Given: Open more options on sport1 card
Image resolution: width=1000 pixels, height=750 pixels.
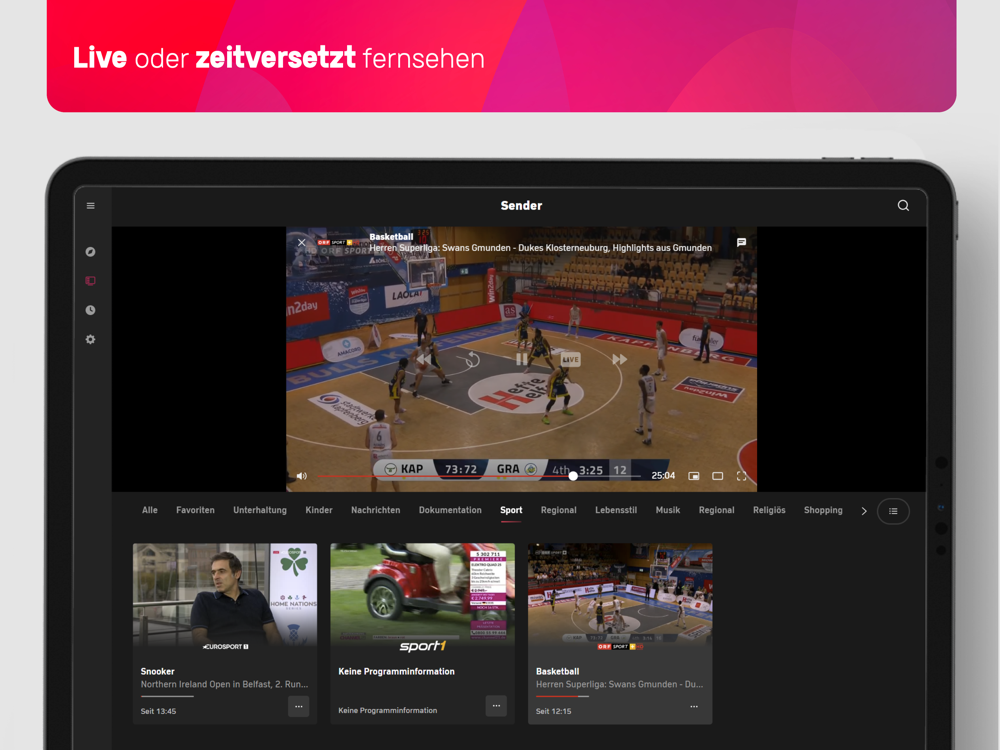Looking at the screenshot, I should [496, 706].
